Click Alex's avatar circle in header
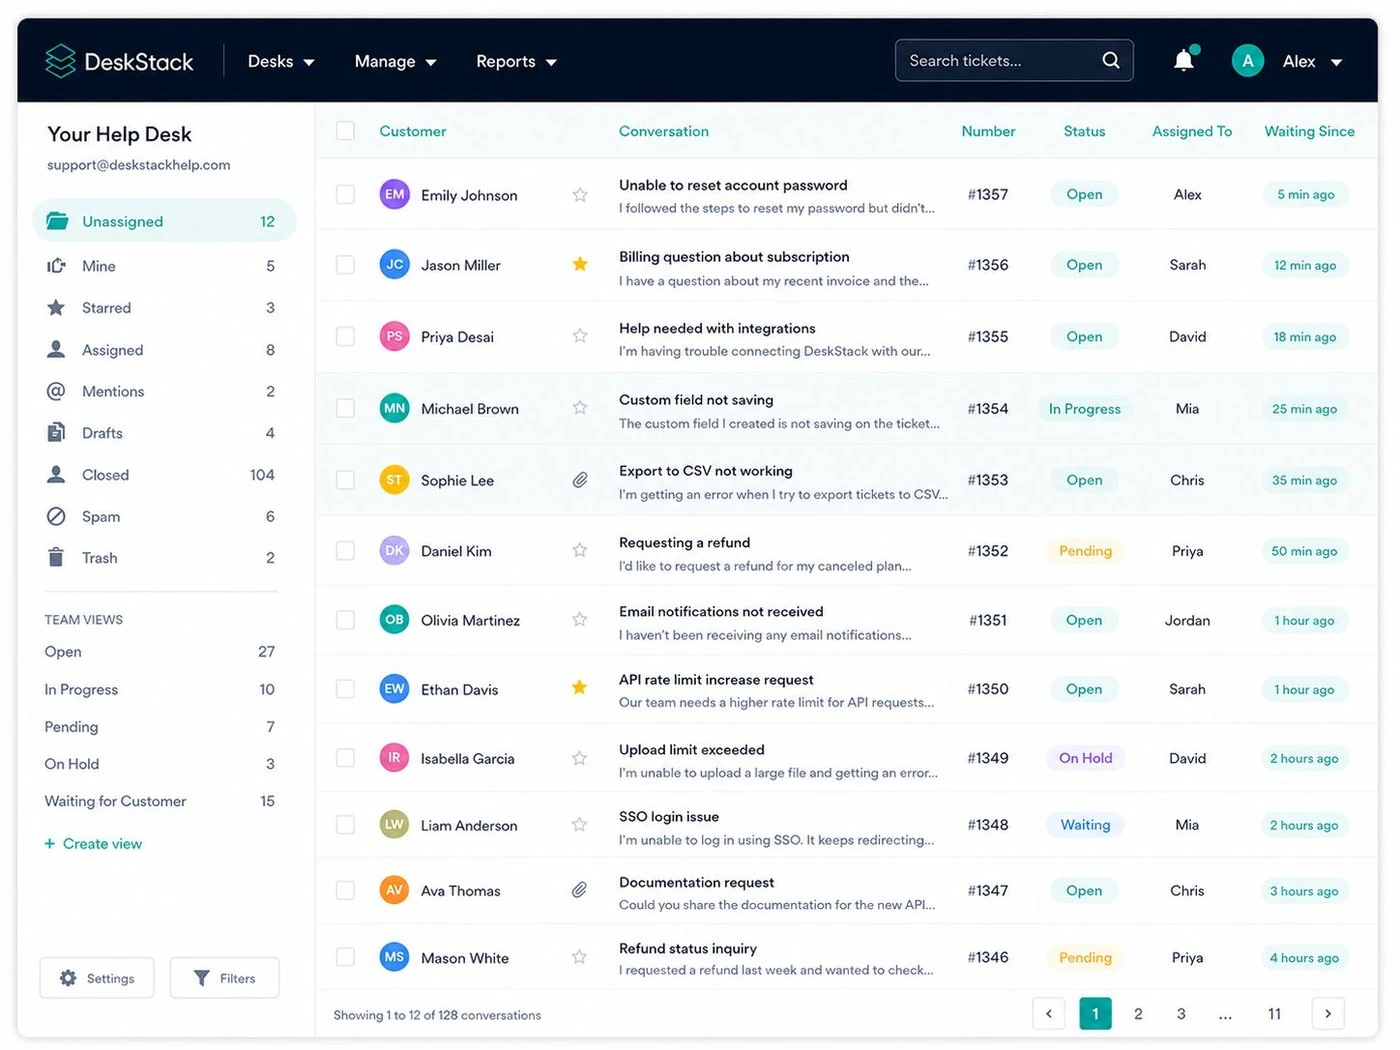This screenshot has height=1050, width=1400. [x=1247, y=61]
